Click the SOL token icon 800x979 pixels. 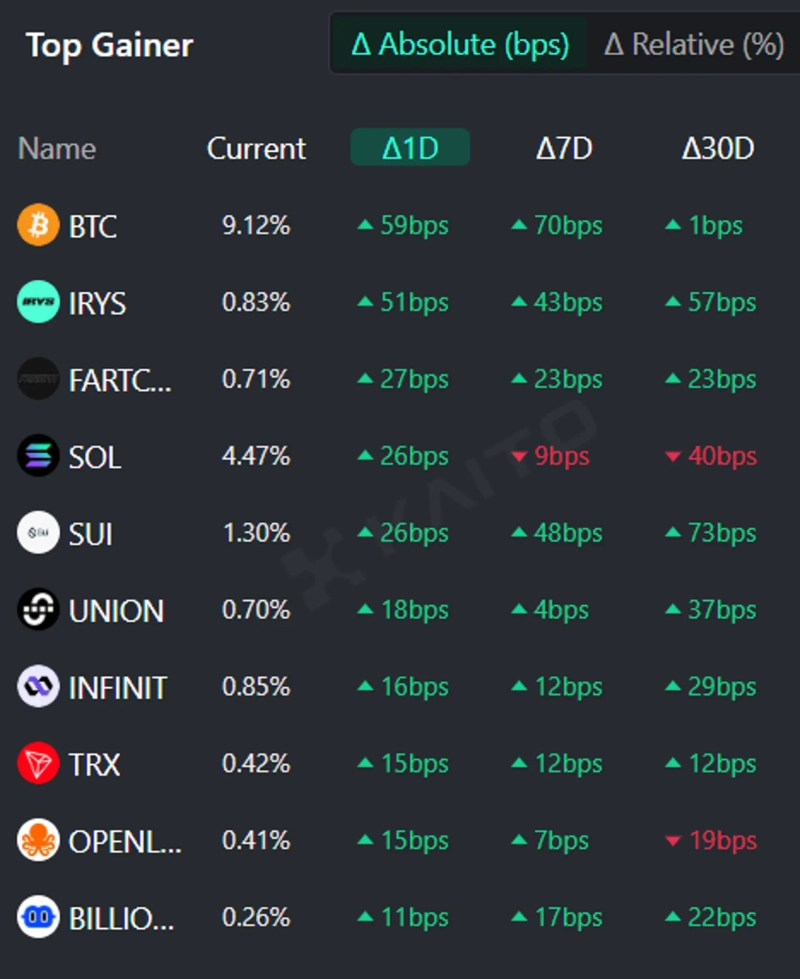point(39,456)
